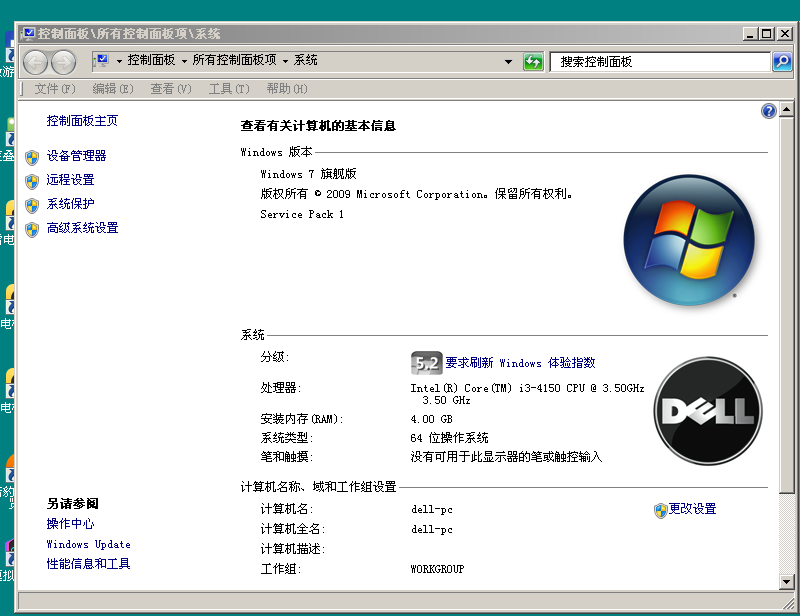
Task: Minimize the 系统 control panel window
Action: tap(749, 34)
